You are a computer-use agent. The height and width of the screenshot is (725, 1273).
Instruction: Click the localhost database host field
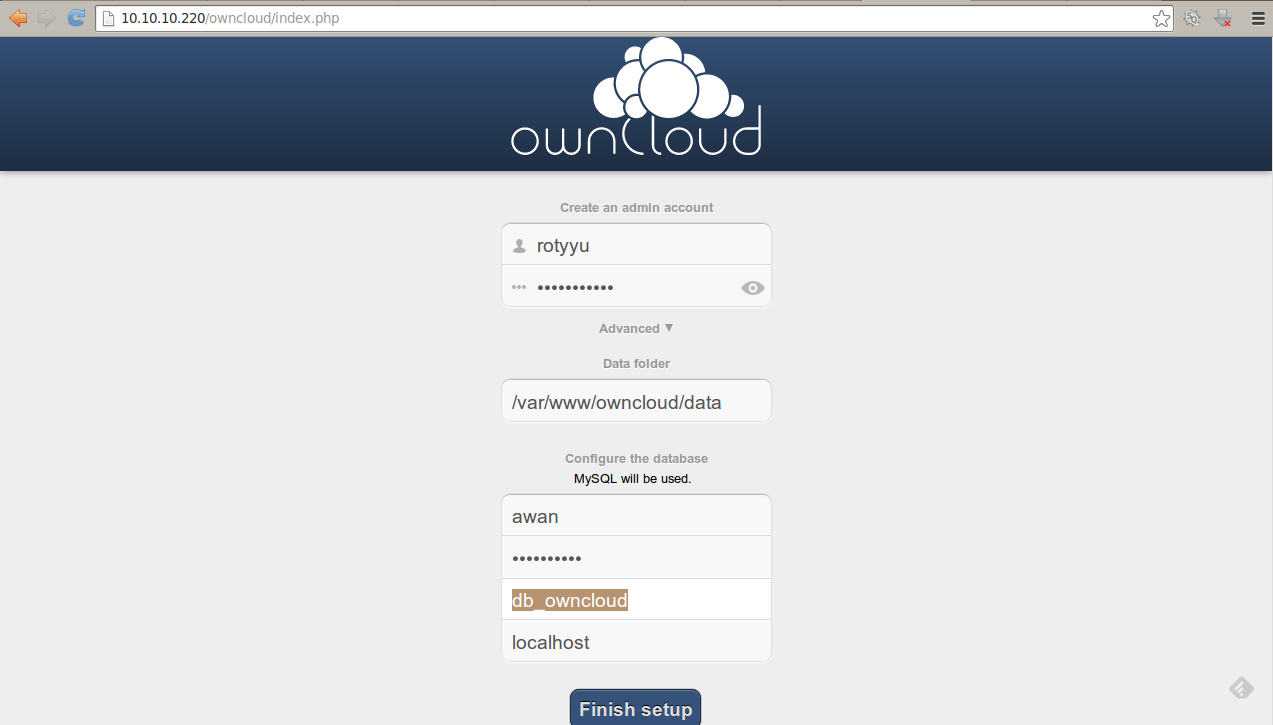click(x=636, y=641)
